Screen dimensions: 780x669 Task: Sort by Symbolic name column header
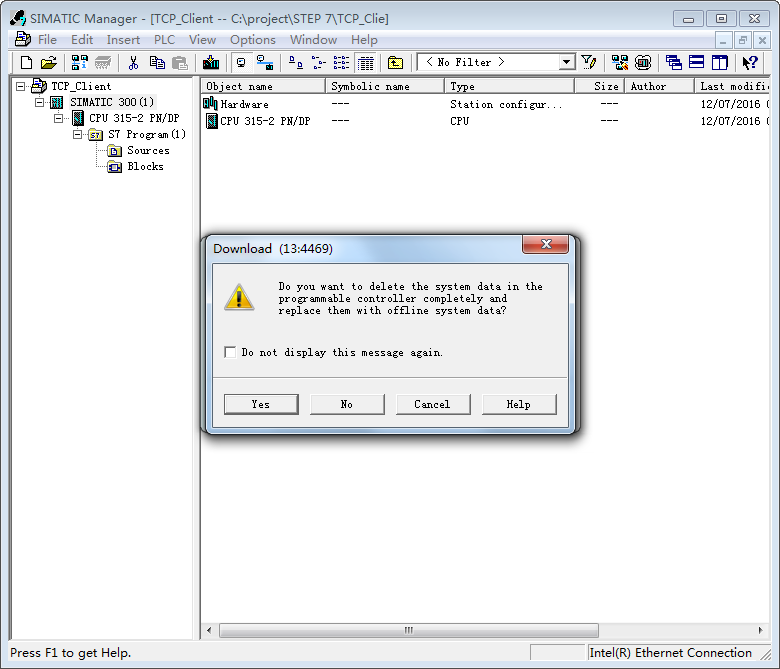[x=385, y=86]
